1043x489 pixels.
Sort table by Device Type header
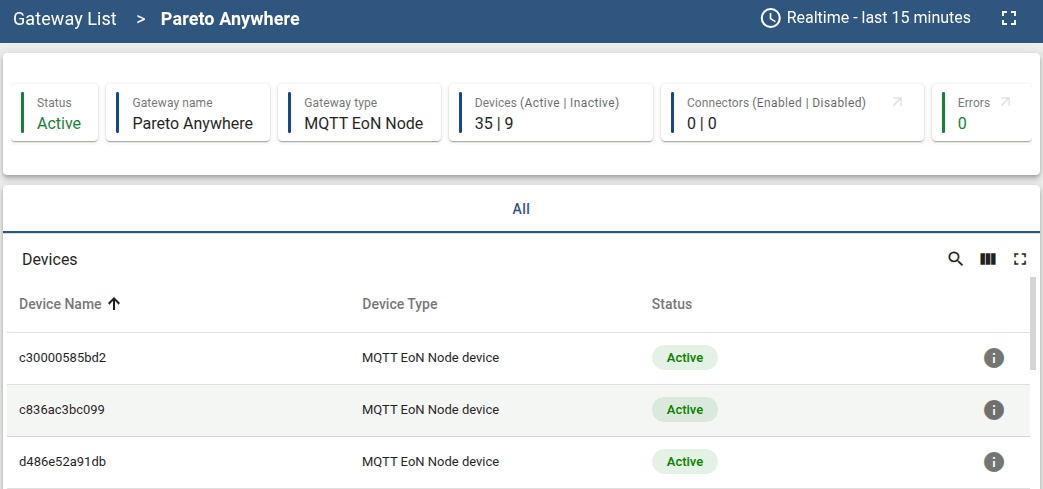coord(400,304)
